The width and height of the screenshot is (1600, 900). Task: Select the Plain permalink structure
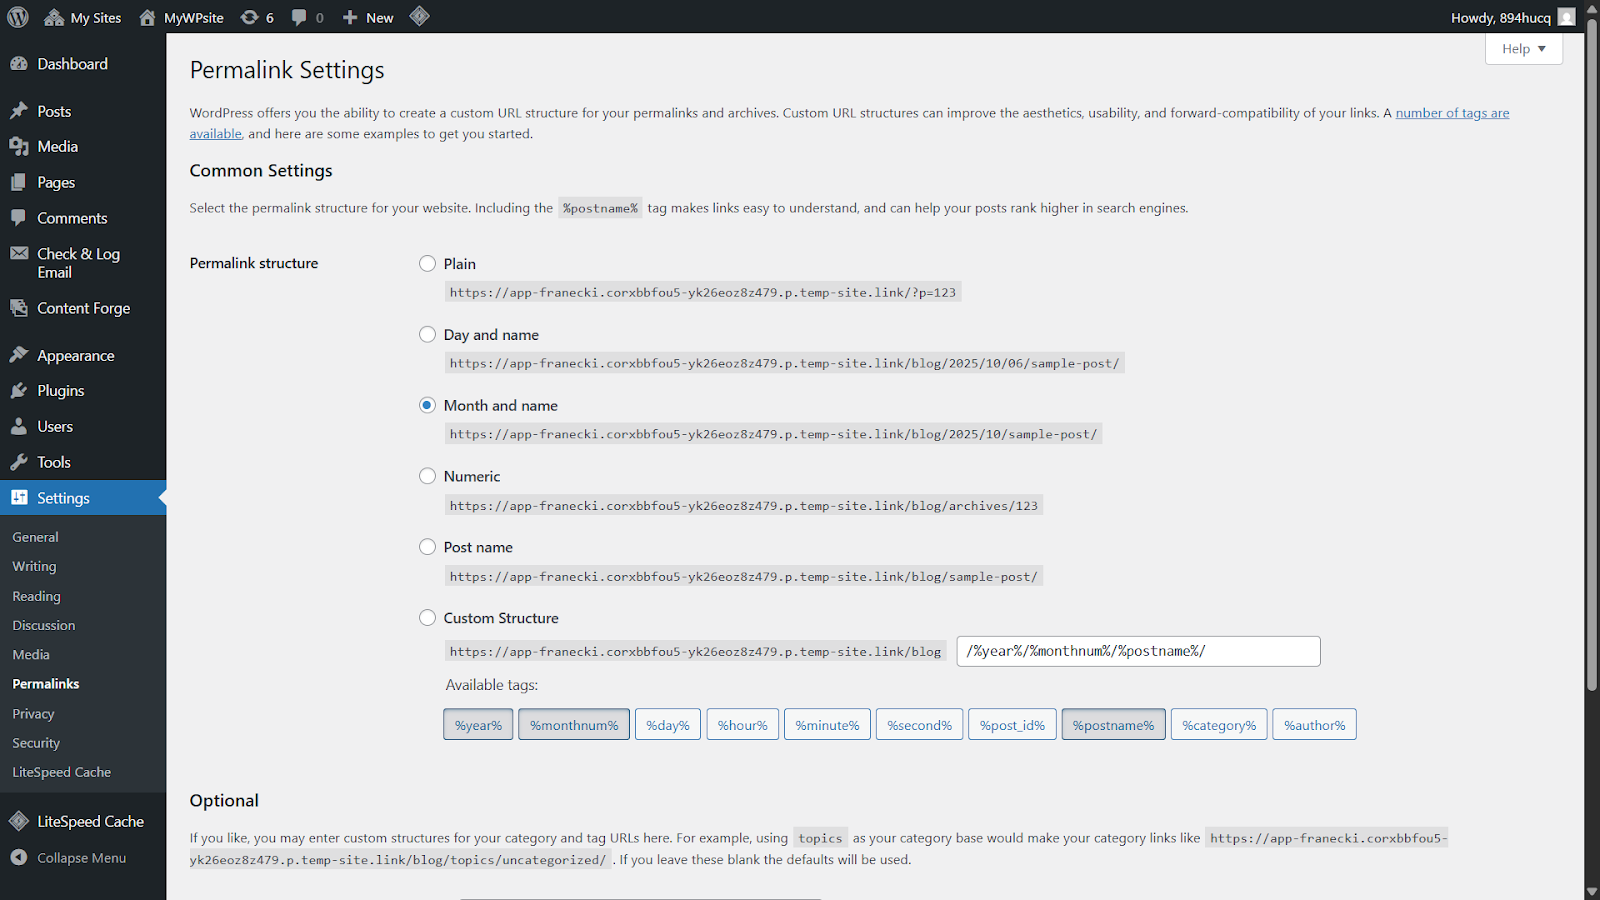[427, 263]
